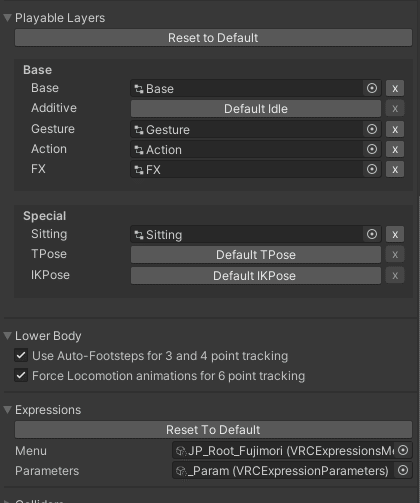Collapse the Lower Body section

(x=8, y=336)
